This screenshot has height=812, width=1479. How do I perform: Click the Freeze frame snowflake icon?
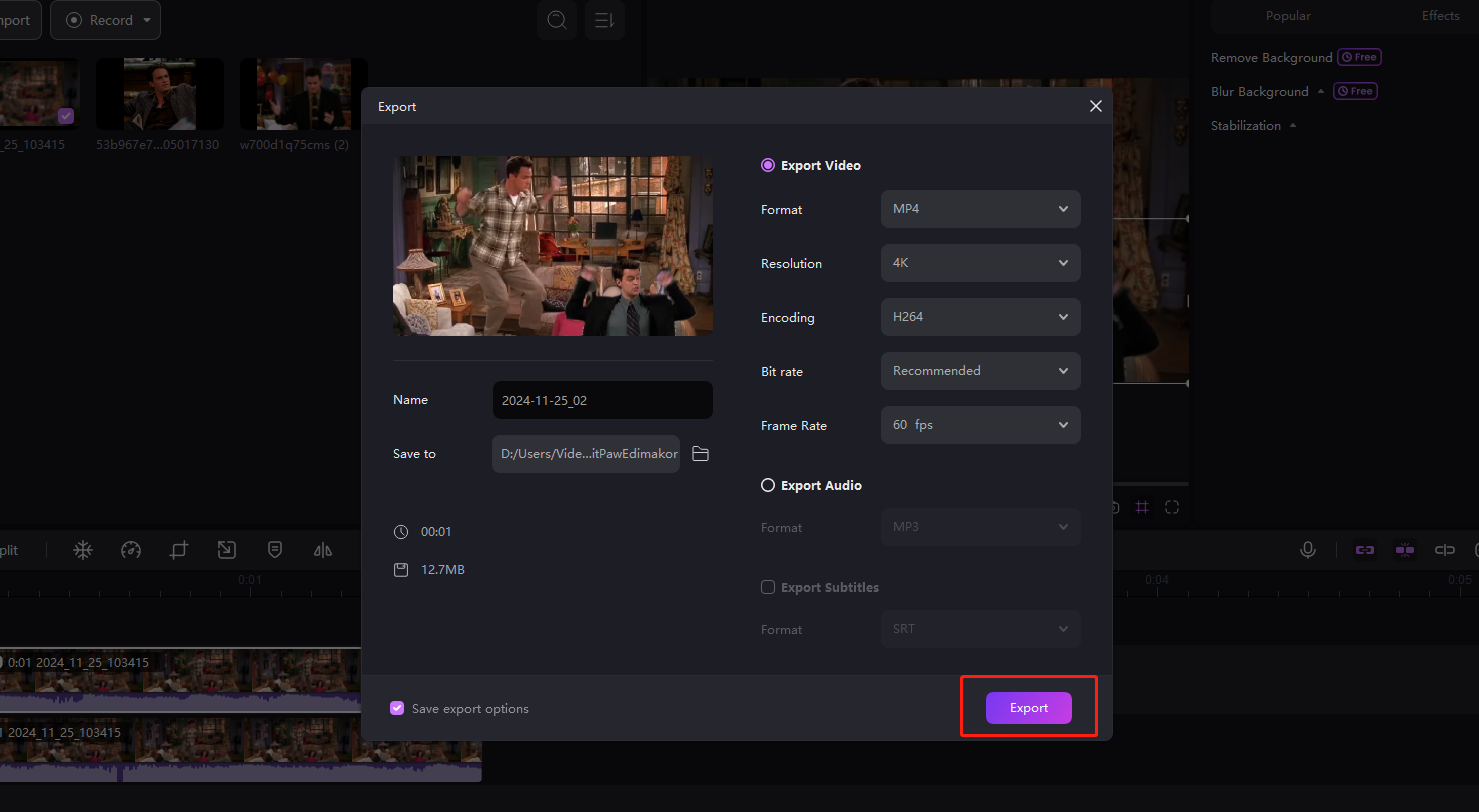[x=83, y=550]
